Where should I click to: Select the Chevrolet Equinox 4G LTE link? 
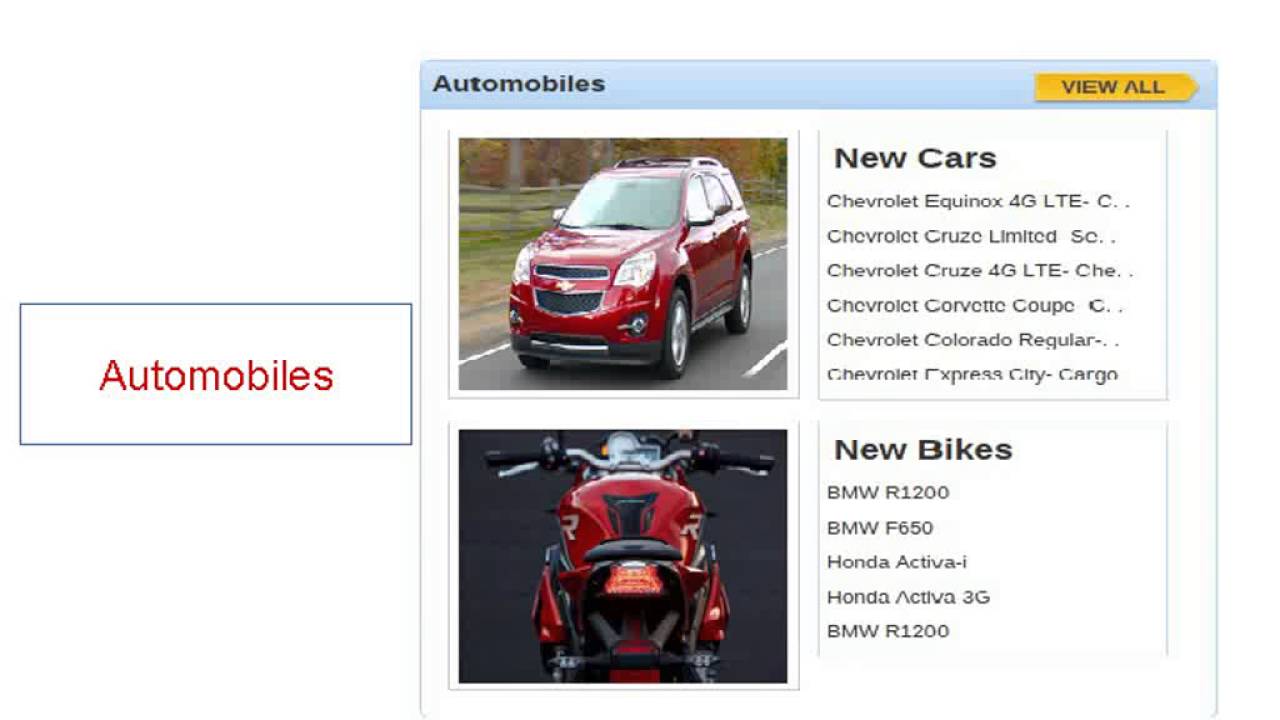(x=978, y=201)
